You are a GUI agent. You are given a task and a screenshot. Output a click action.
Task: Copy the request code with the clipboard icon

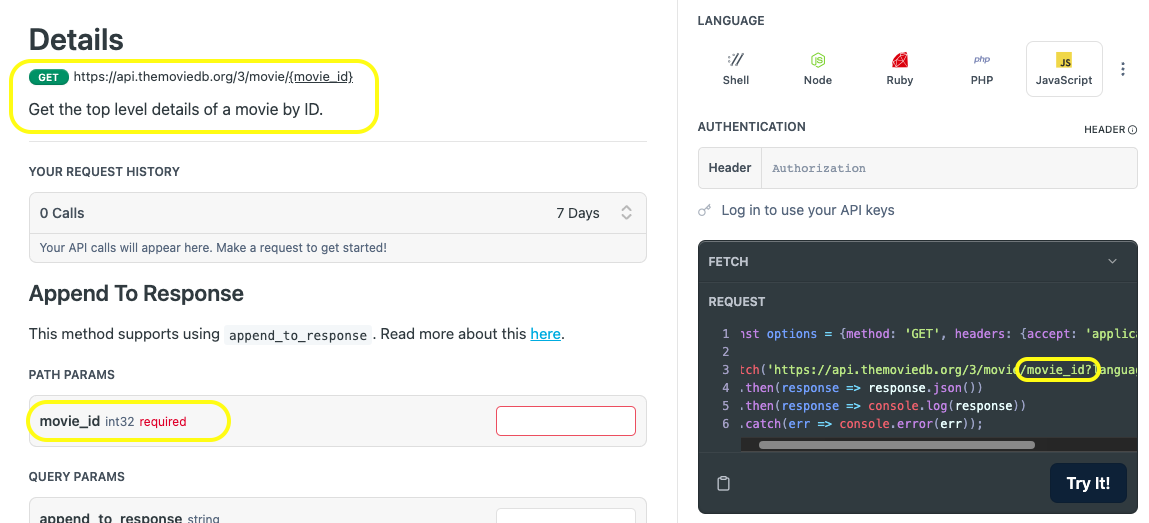723,483
